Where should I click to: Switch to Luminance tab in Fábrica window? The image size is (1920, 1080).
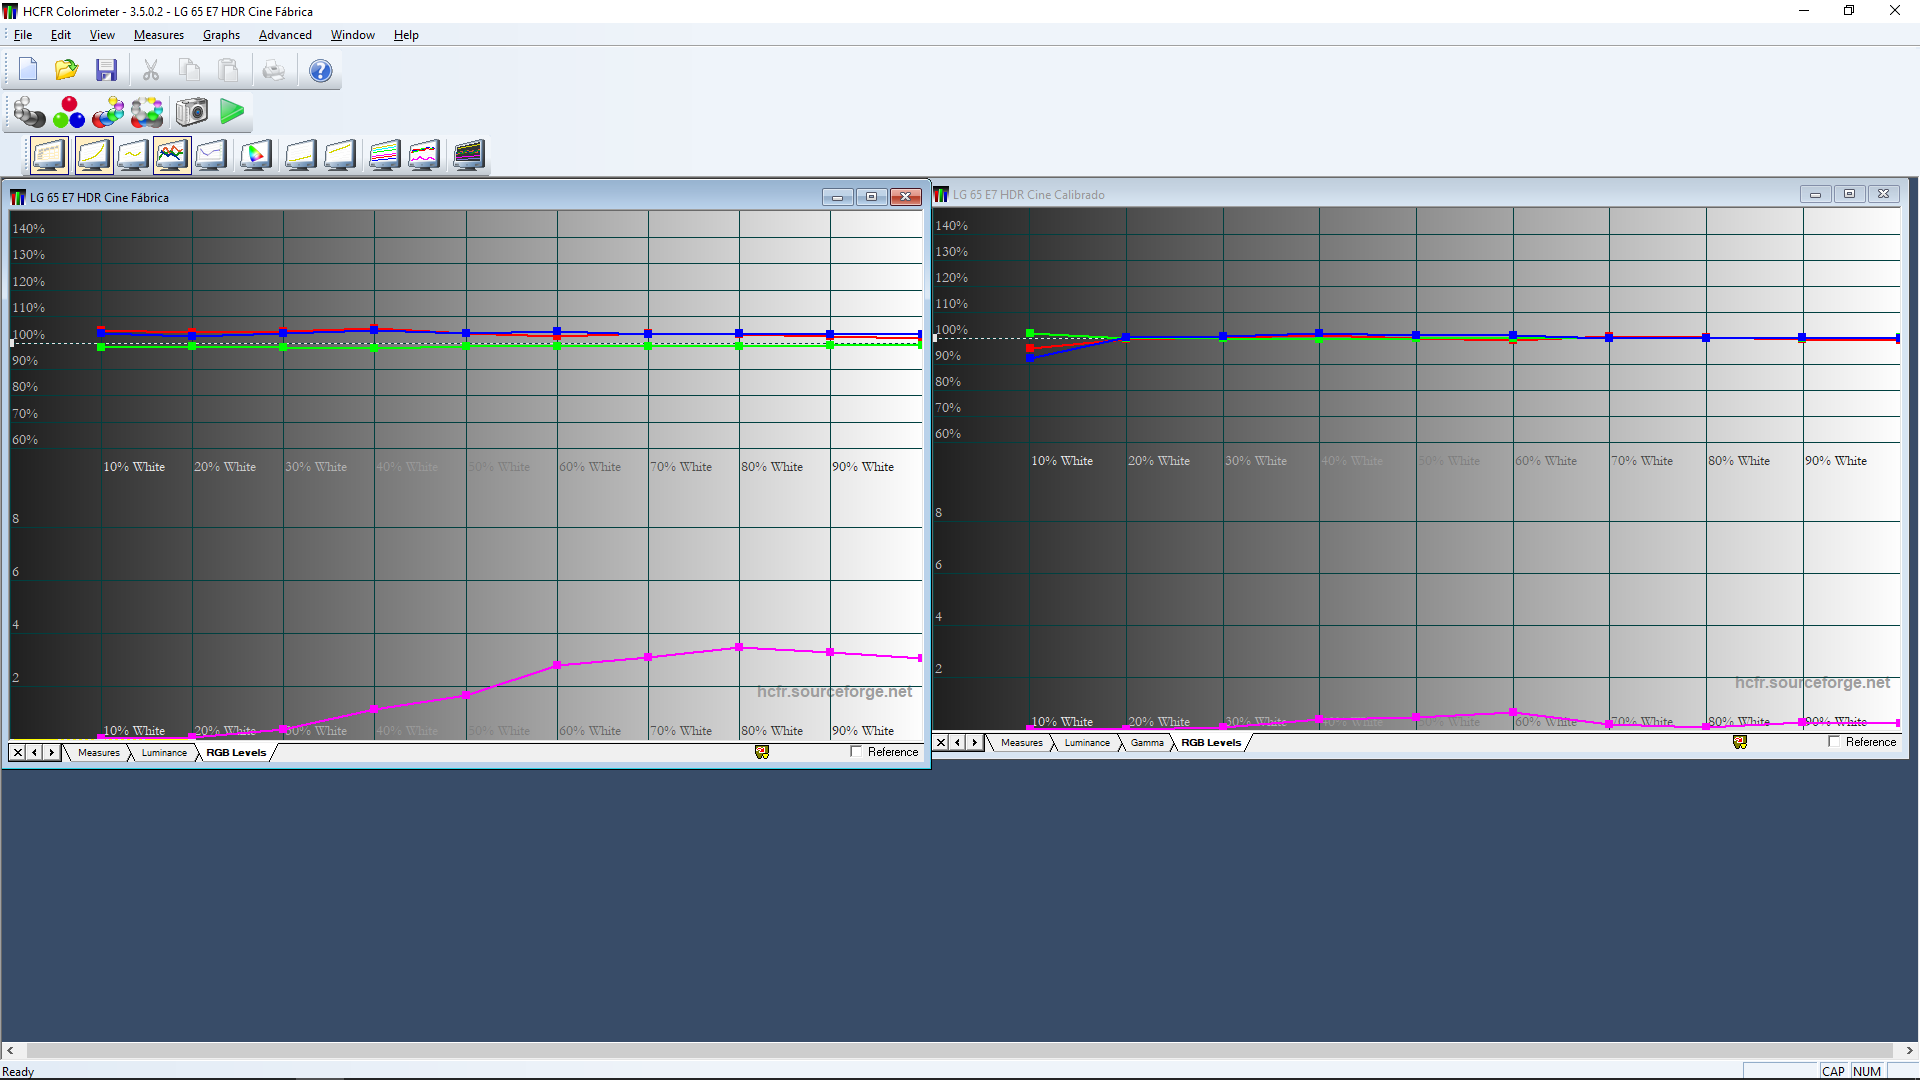pos(164,753)
